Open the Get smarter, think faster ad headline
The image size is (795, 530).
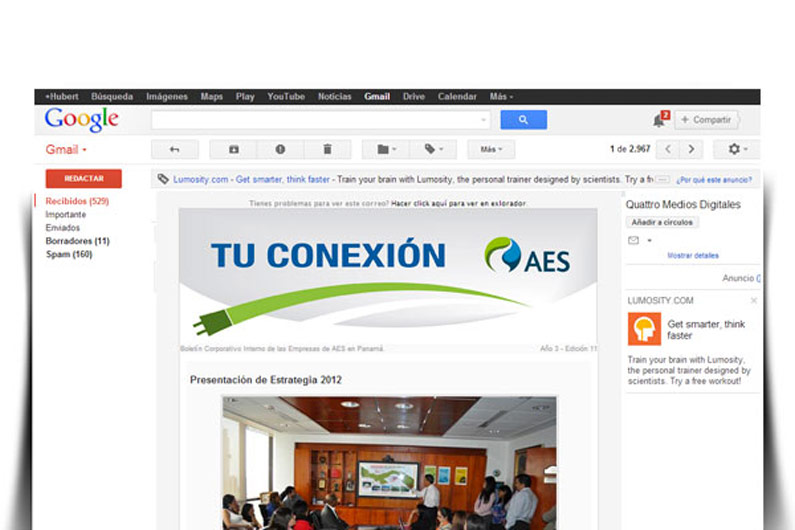pyautogui.click(x=706, y=330)
